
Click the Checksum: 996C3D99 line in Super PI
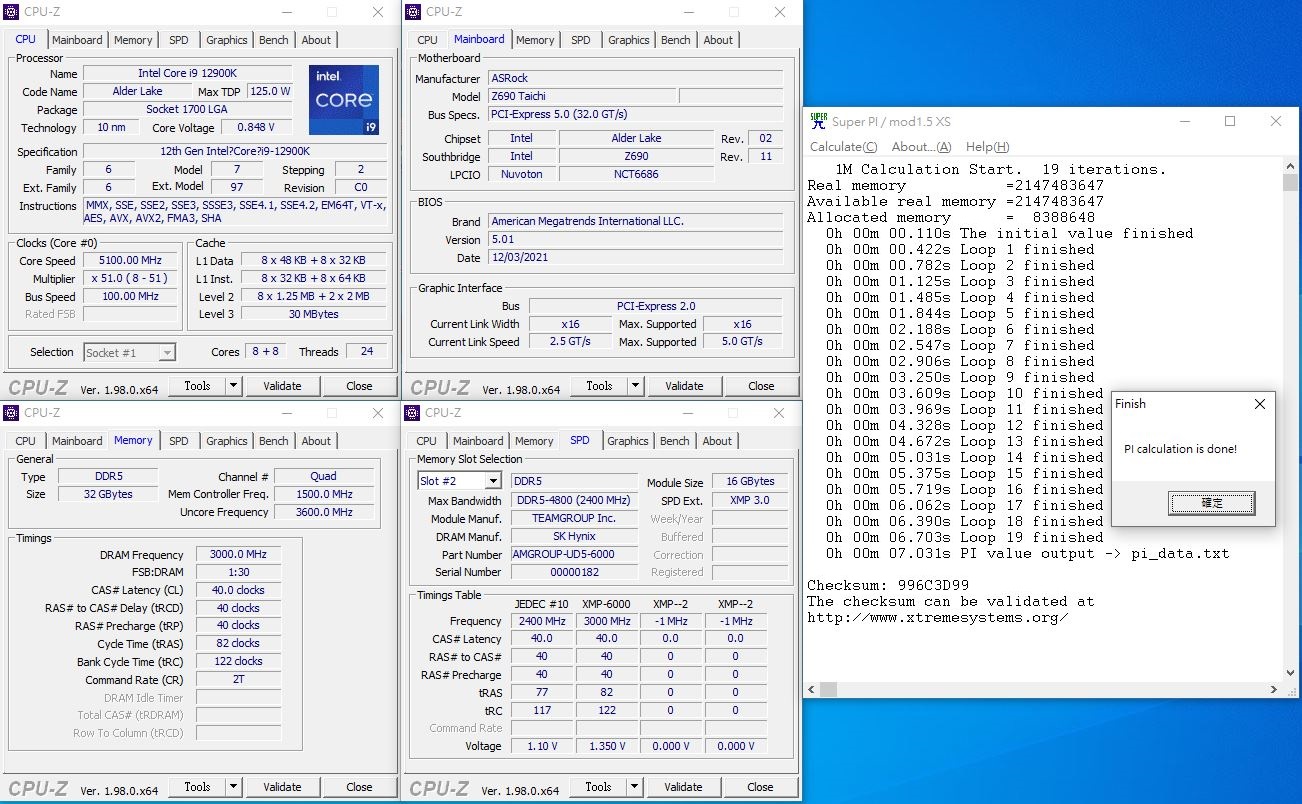pyautogui.click(x=888, y=585)
